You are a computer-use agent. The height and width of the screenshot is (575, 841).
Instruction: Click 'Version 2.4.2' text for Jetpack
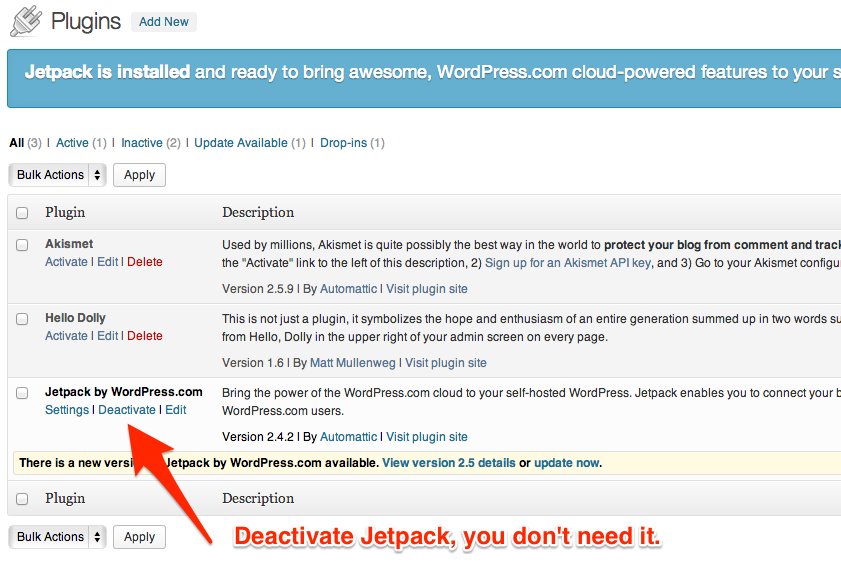click(258, 437)
